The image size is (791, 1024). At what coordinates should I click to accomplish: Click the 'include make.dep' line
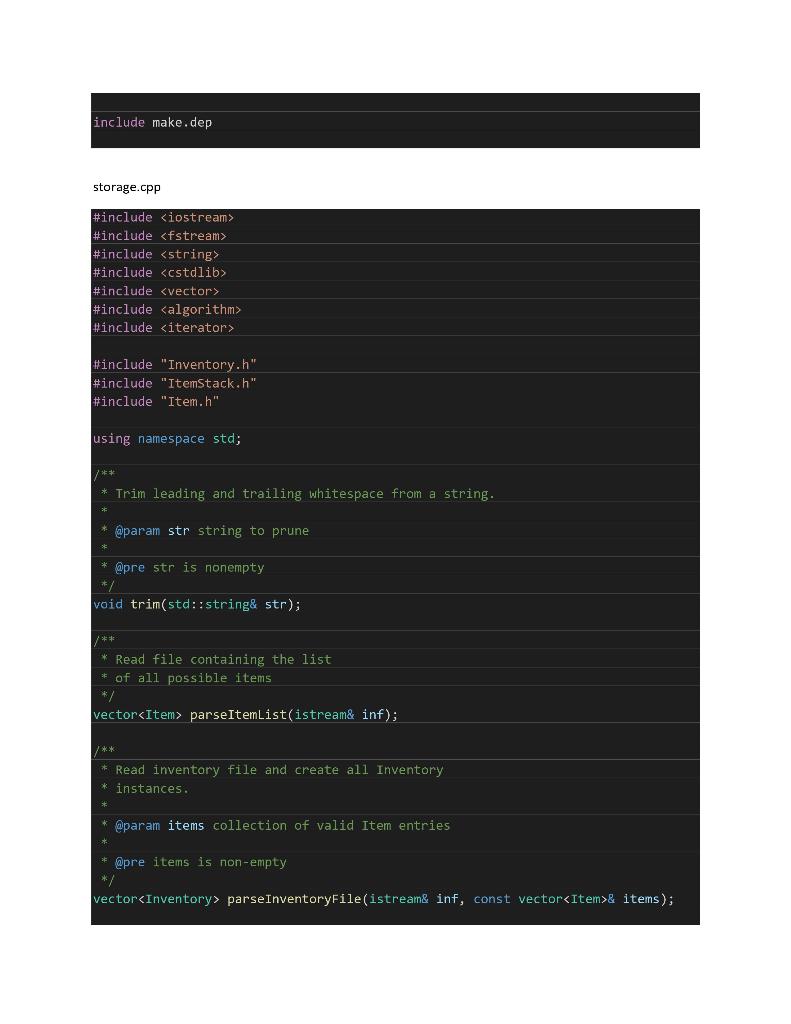point(152,122)
